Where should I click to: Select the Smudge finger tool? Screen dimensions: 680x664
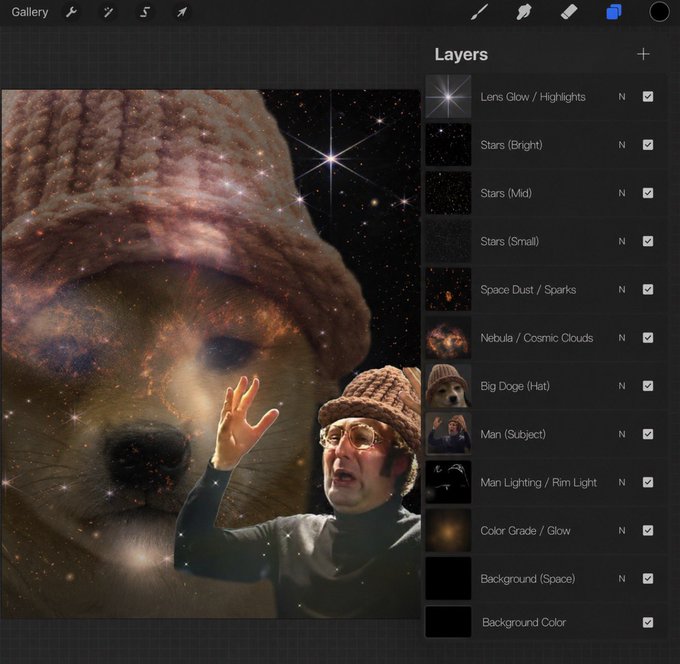coord(524,12)
